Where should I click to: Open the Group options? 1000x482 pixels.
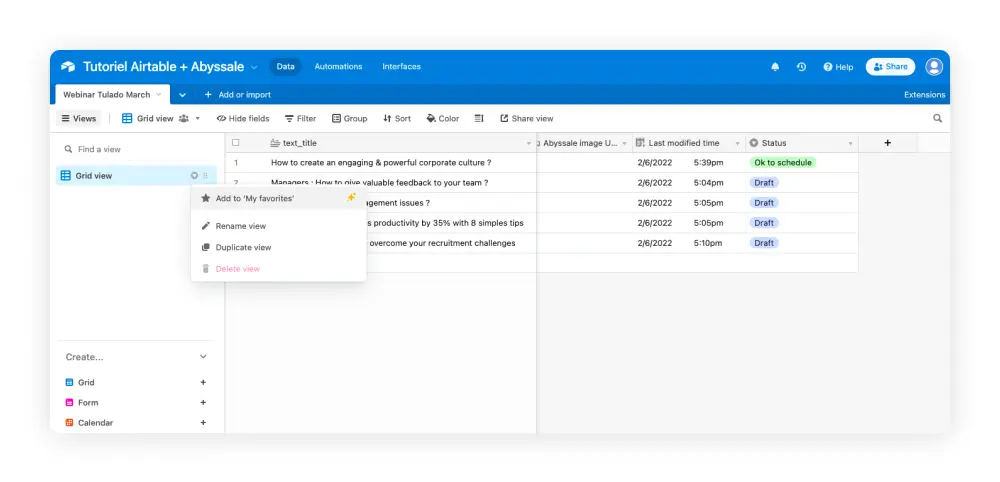pyautogui.click(x=349, y=119)
